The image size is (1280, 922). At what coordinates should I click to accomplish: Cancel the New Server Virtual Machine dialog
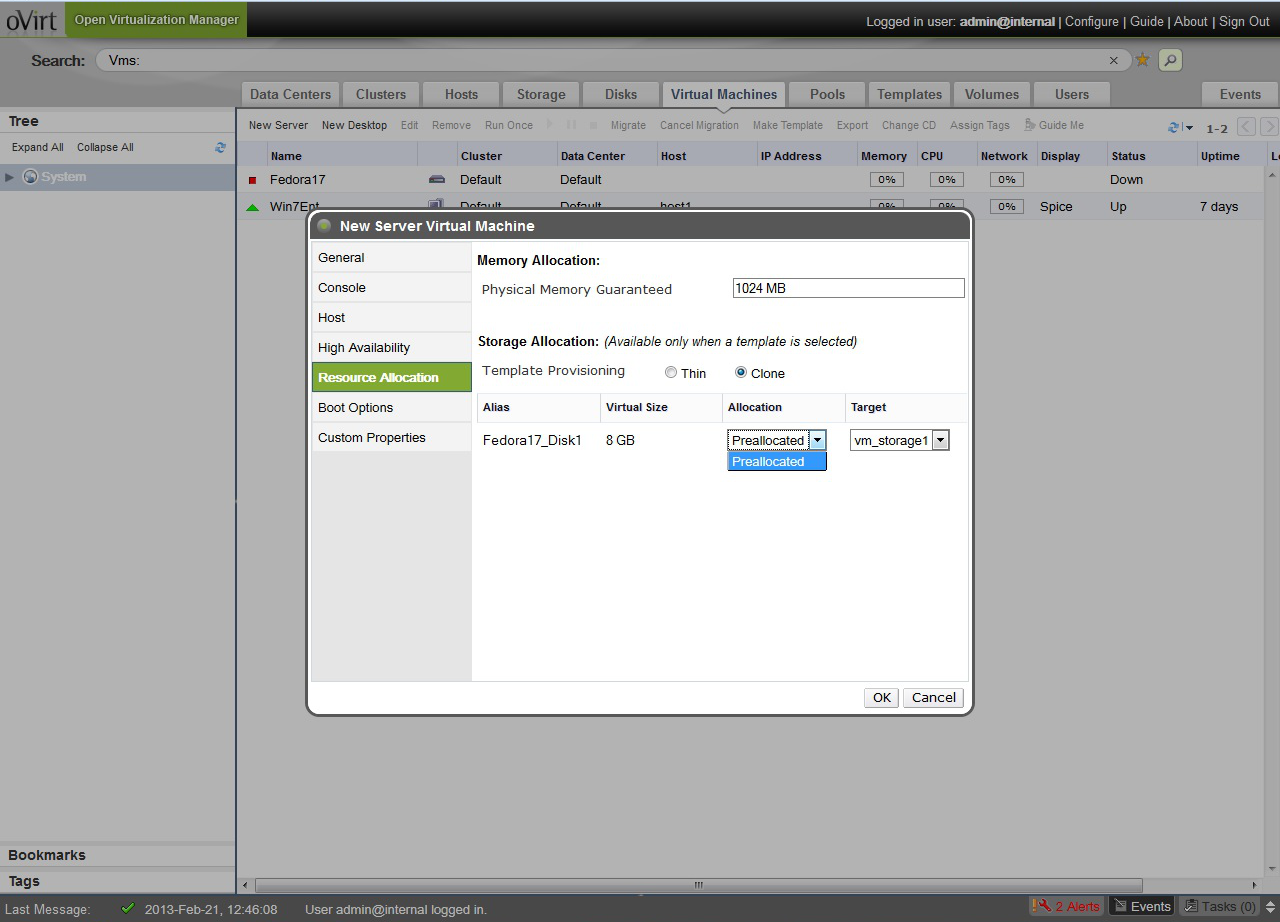tap(933, 698)
